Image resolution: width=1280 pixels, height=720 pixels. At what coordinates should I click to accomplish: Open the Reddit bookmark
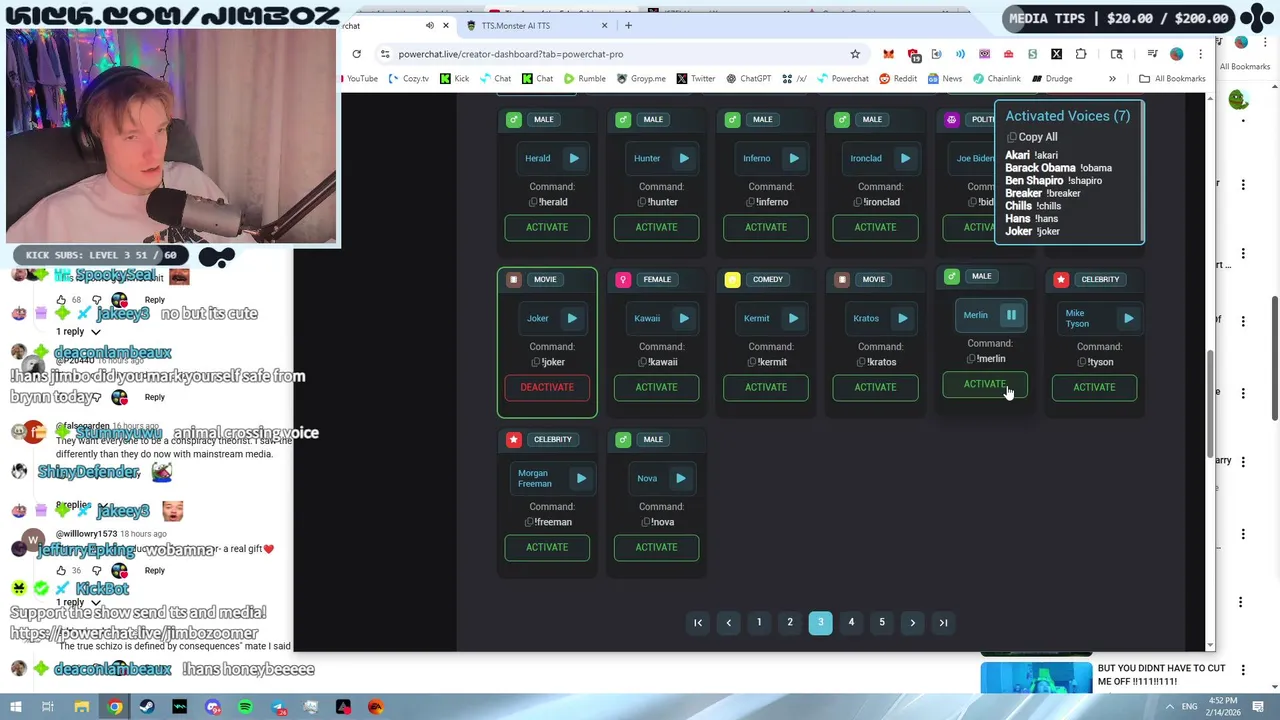pyautogui.click(x=898, y=79)
